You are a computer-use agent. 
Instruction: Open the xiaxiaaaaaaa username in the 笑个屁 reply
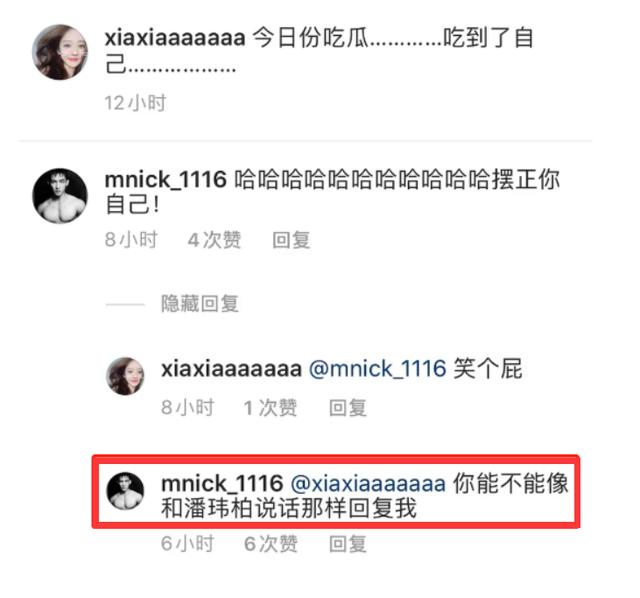[x=231, y=369]
